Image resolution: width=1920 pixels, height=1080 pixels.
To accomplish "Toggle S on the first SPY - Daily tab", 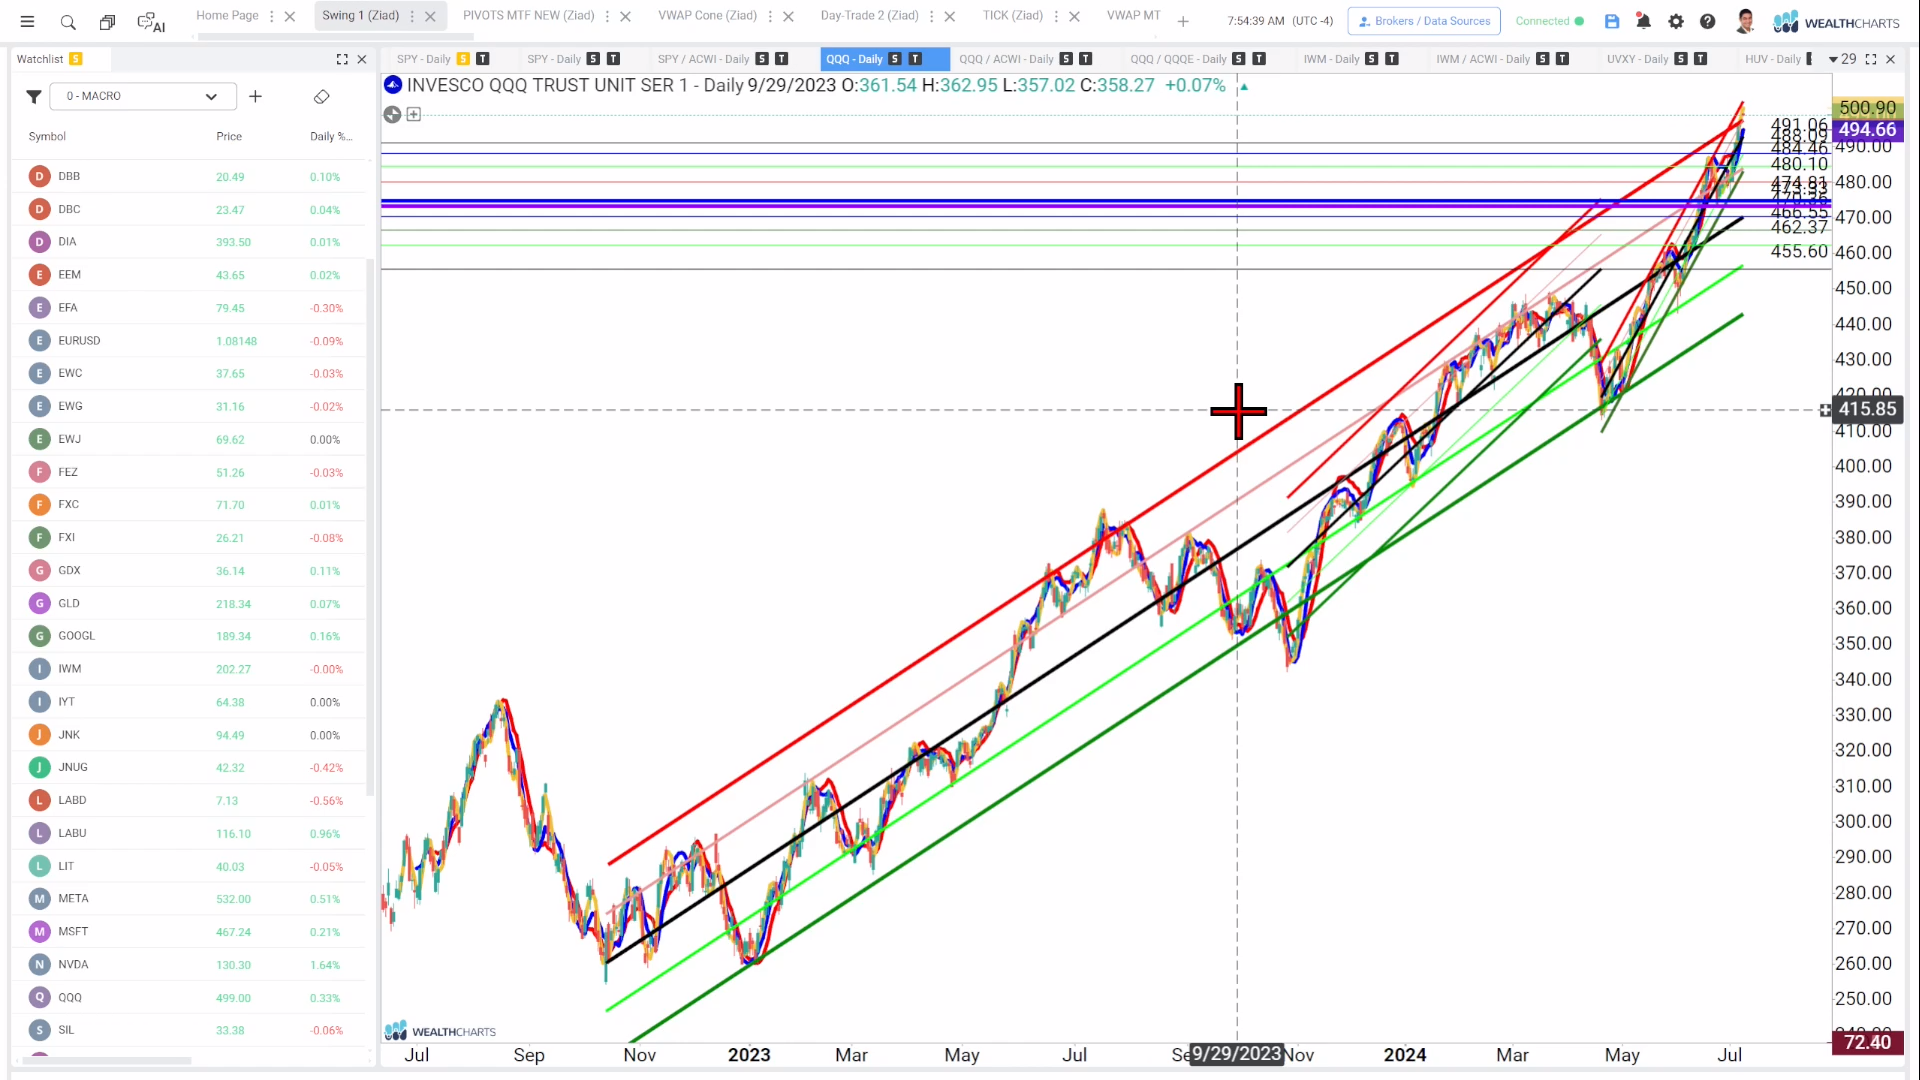I will (463, 59).
